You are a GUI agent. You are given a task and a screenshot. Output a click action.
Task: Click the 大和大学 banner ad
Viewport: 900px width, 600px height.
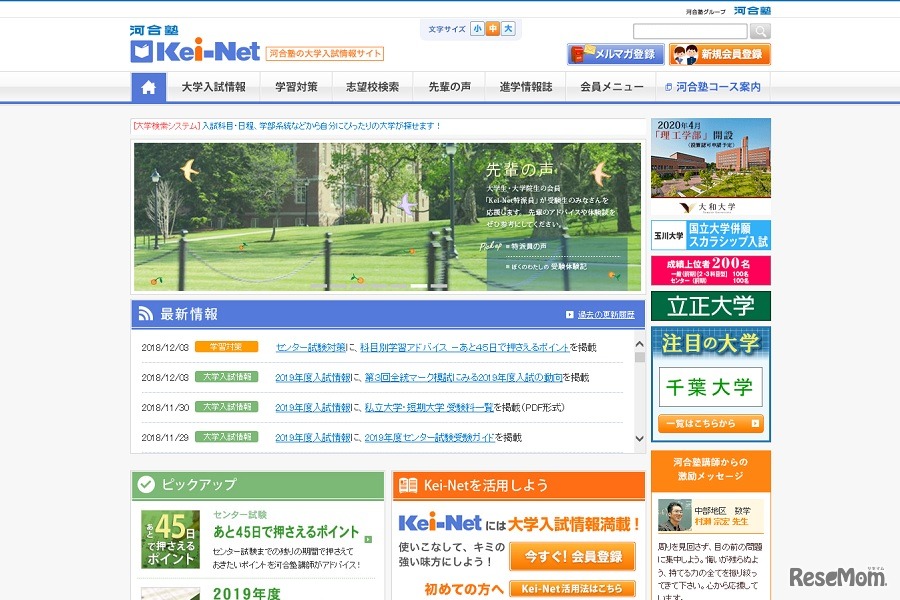coord(711,167)
